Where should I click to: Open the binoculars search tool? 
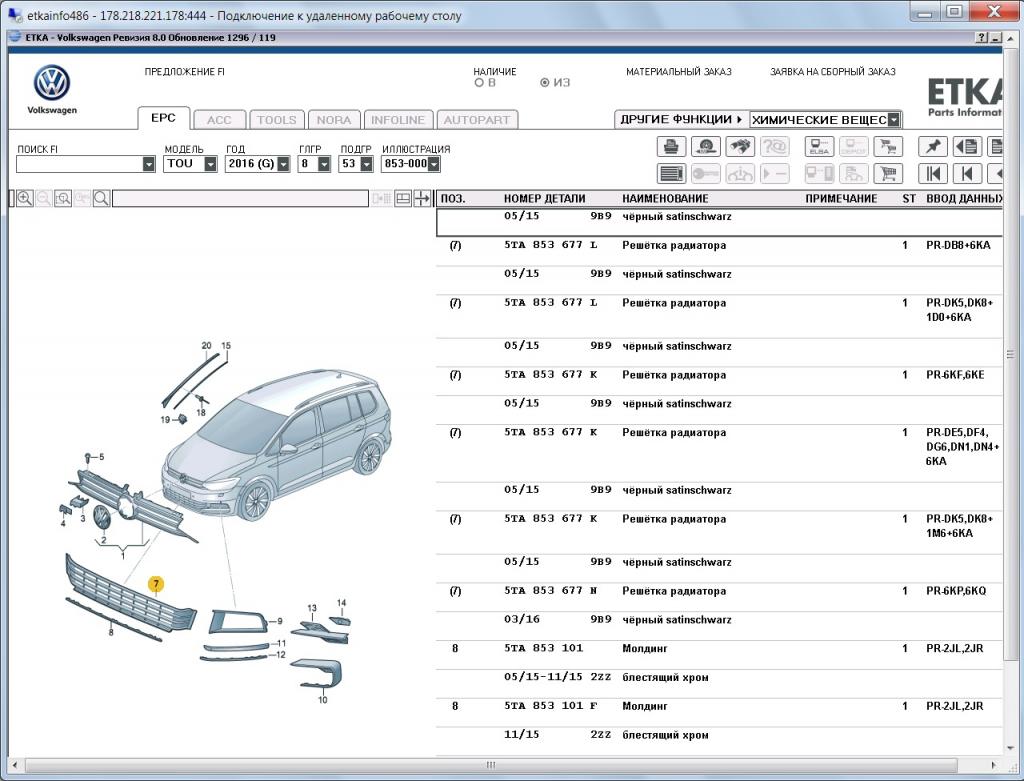740,146
